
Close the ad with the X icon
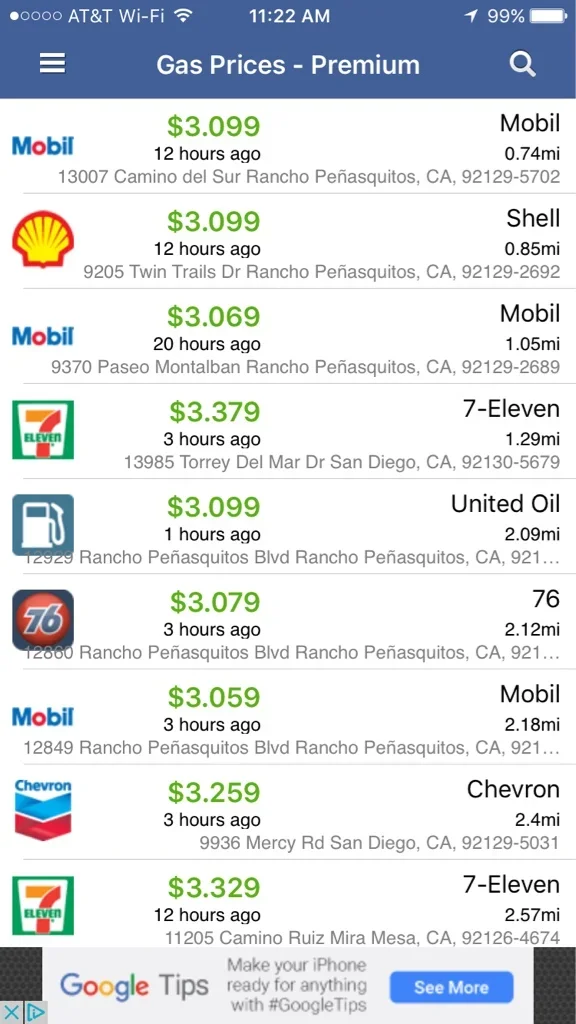click(x=12, y=1012)
